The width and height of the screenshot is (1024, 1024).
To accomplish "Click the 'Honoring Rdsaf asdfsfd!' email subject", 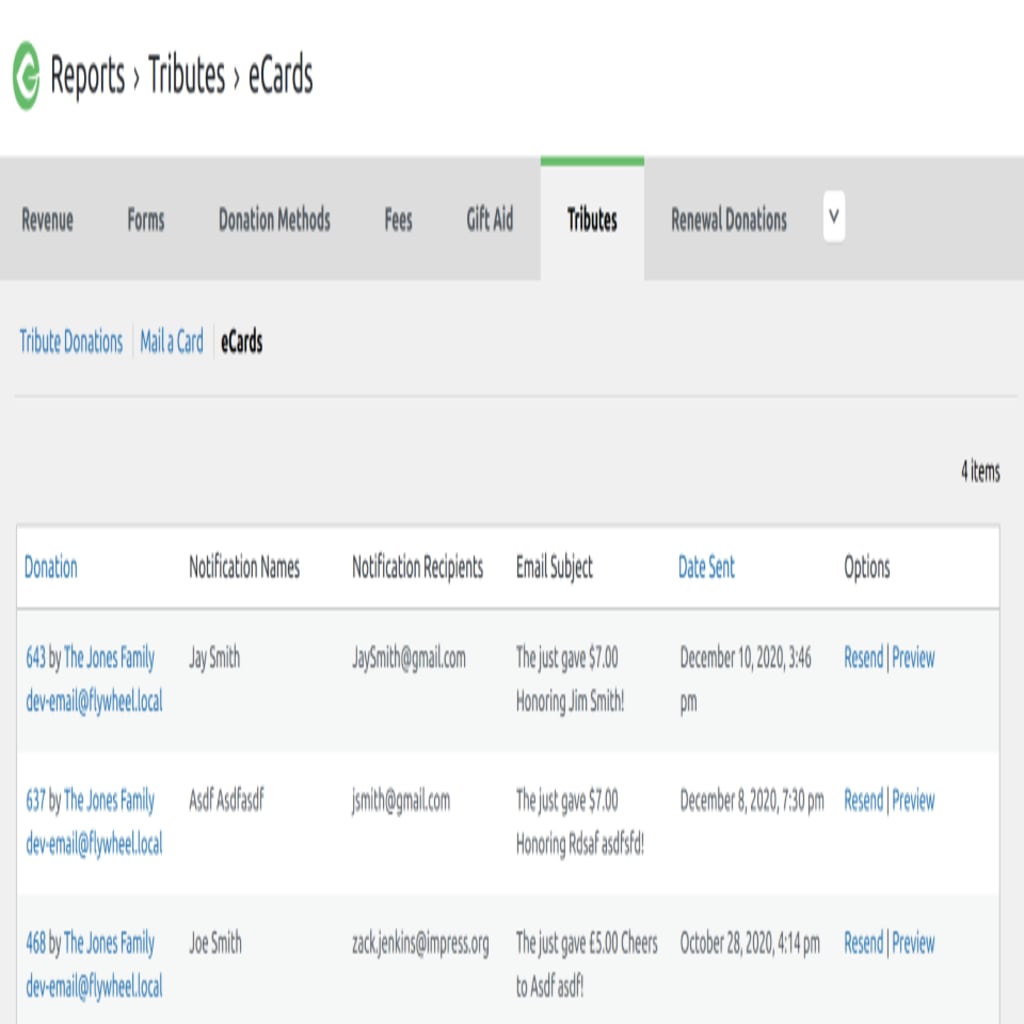I will point(580,844).
